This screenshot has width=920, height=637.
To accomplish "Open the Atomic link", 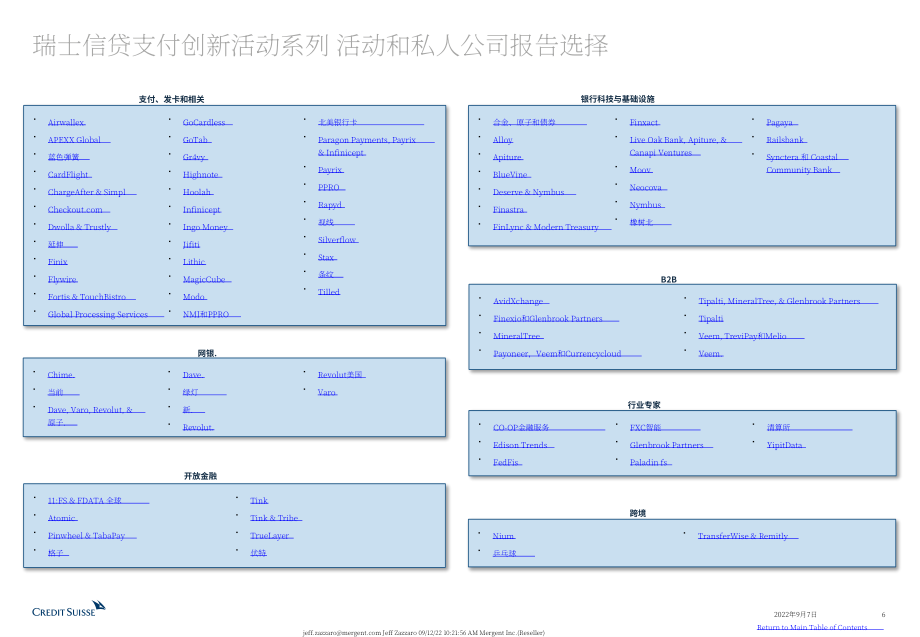I will [x=62, y=518].
